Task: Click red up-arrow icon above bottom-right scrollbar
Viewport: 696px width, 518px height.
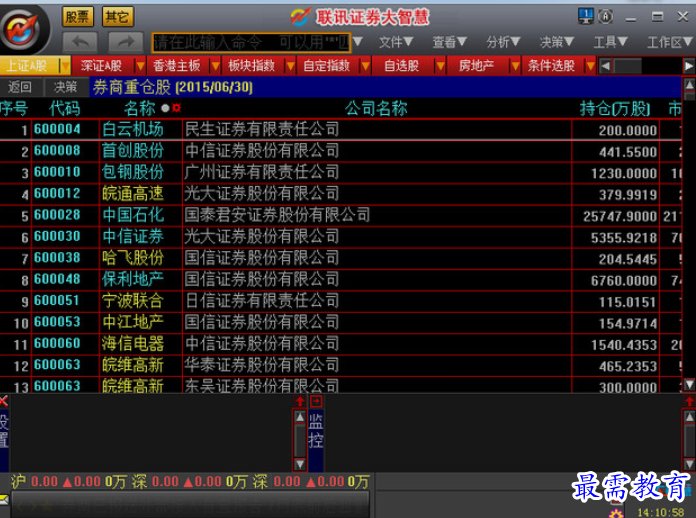Action: point(689,402)
